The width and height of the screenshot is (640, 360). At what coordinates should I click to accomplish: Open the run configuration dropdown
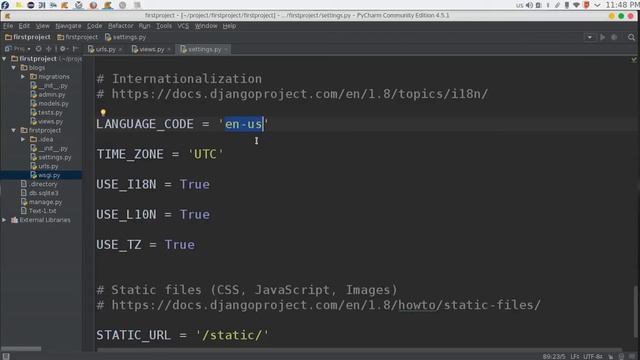tap(589, 37)
